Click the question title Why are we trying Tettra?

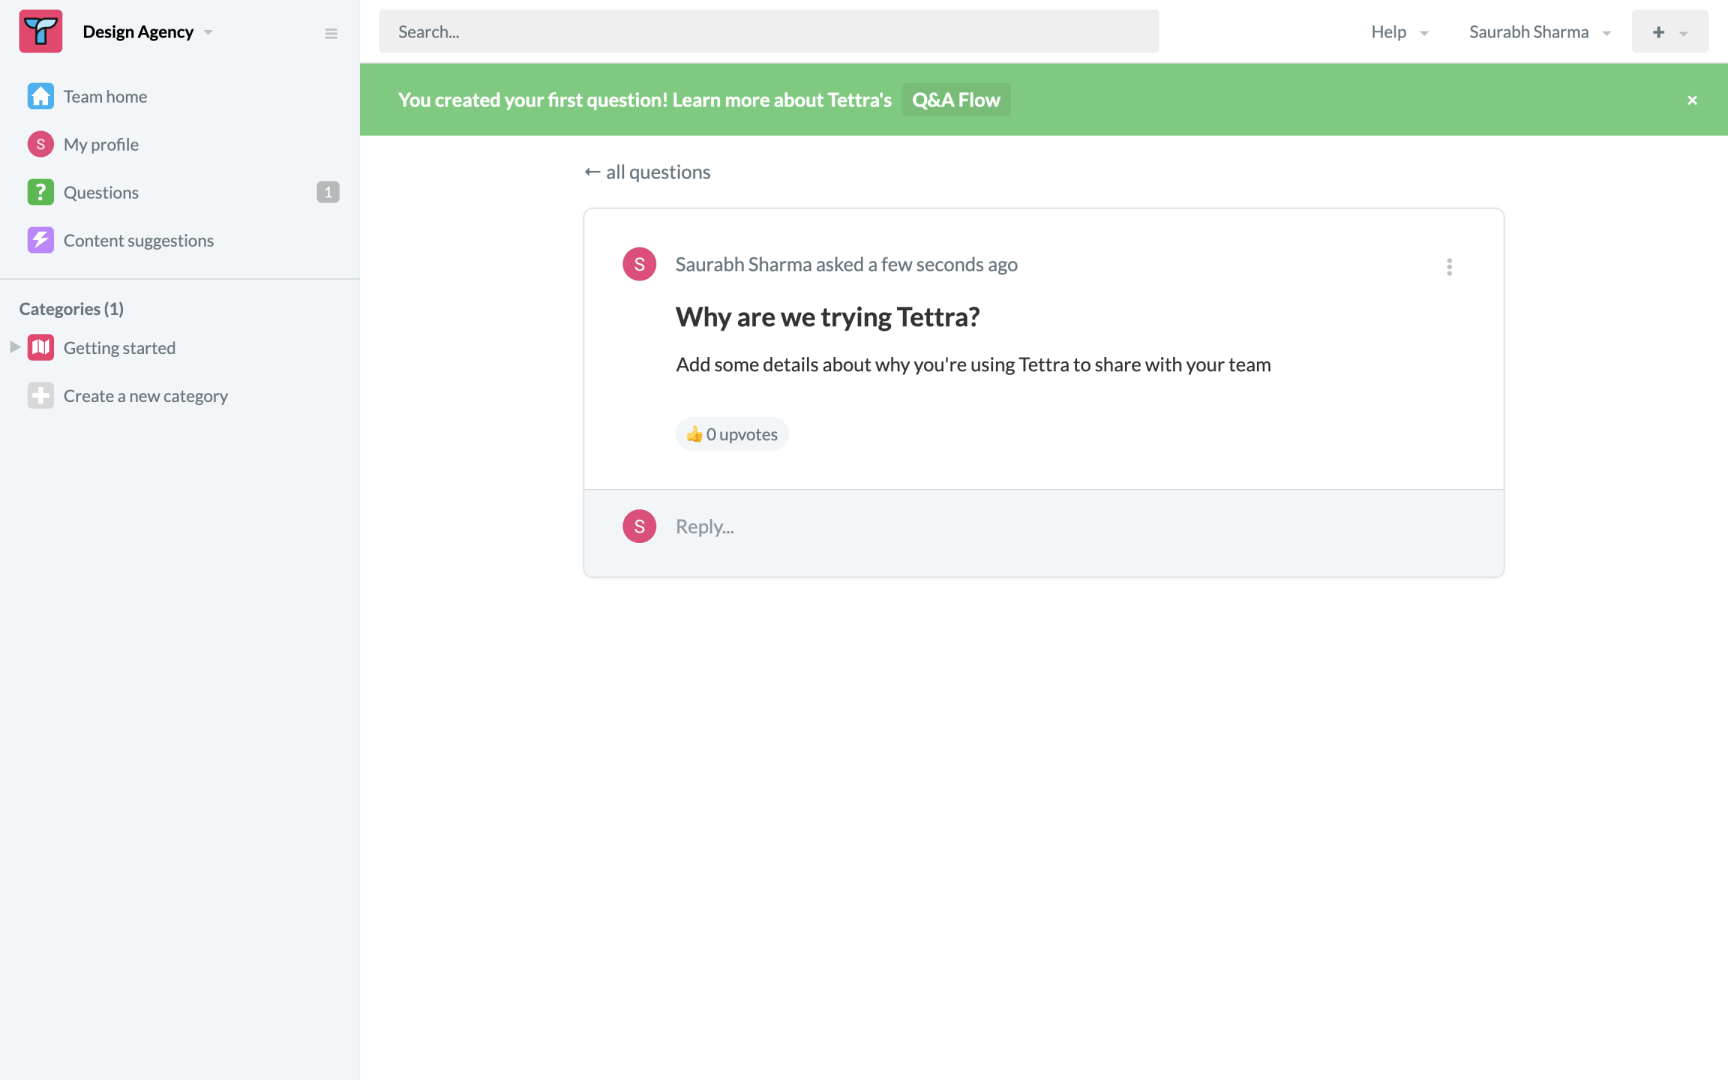point(828,317)
